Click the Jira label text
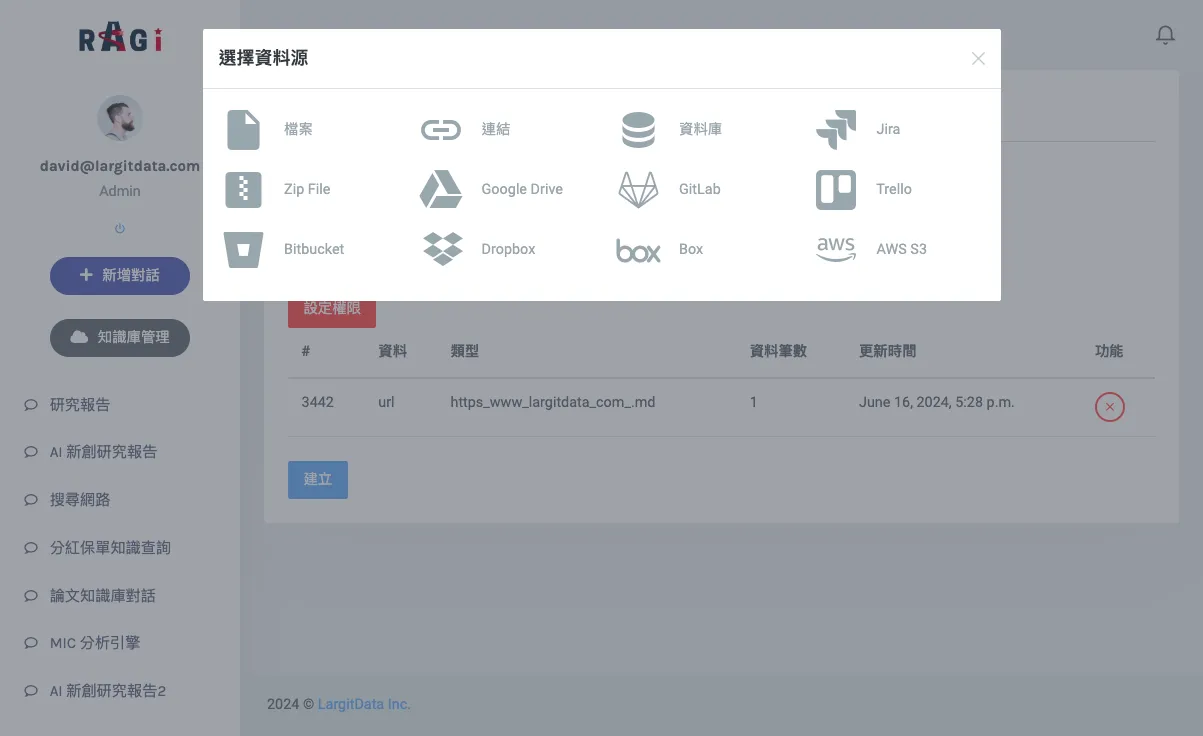 click(888, 130)
